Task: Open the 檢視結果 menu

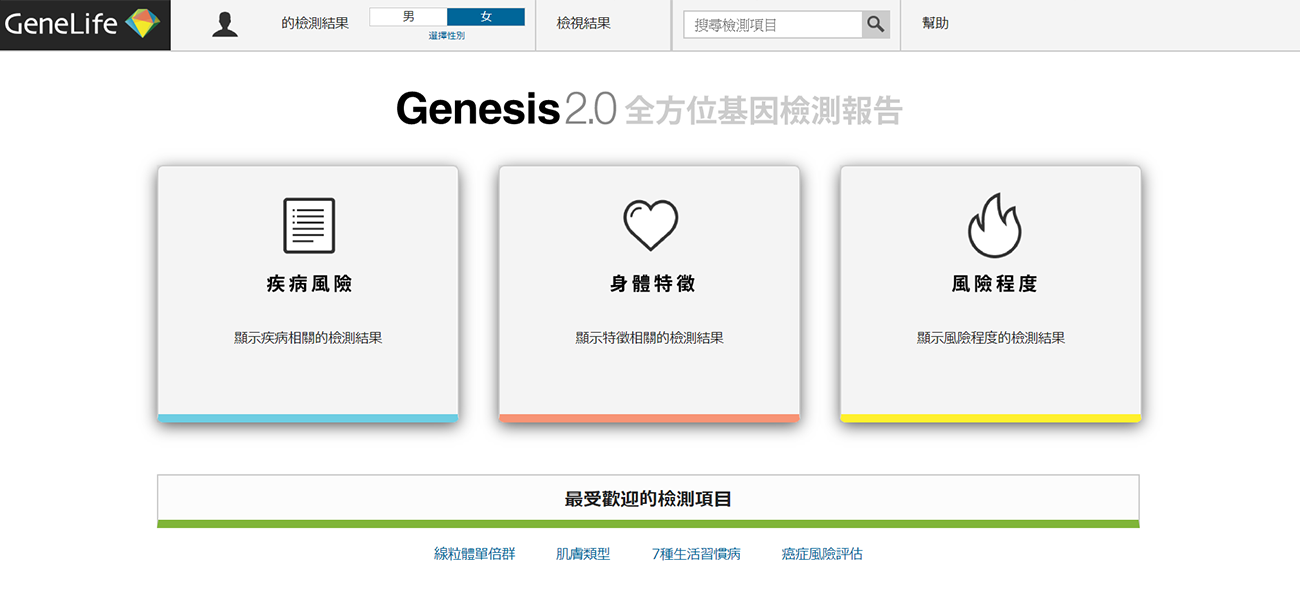Action: 584,23
